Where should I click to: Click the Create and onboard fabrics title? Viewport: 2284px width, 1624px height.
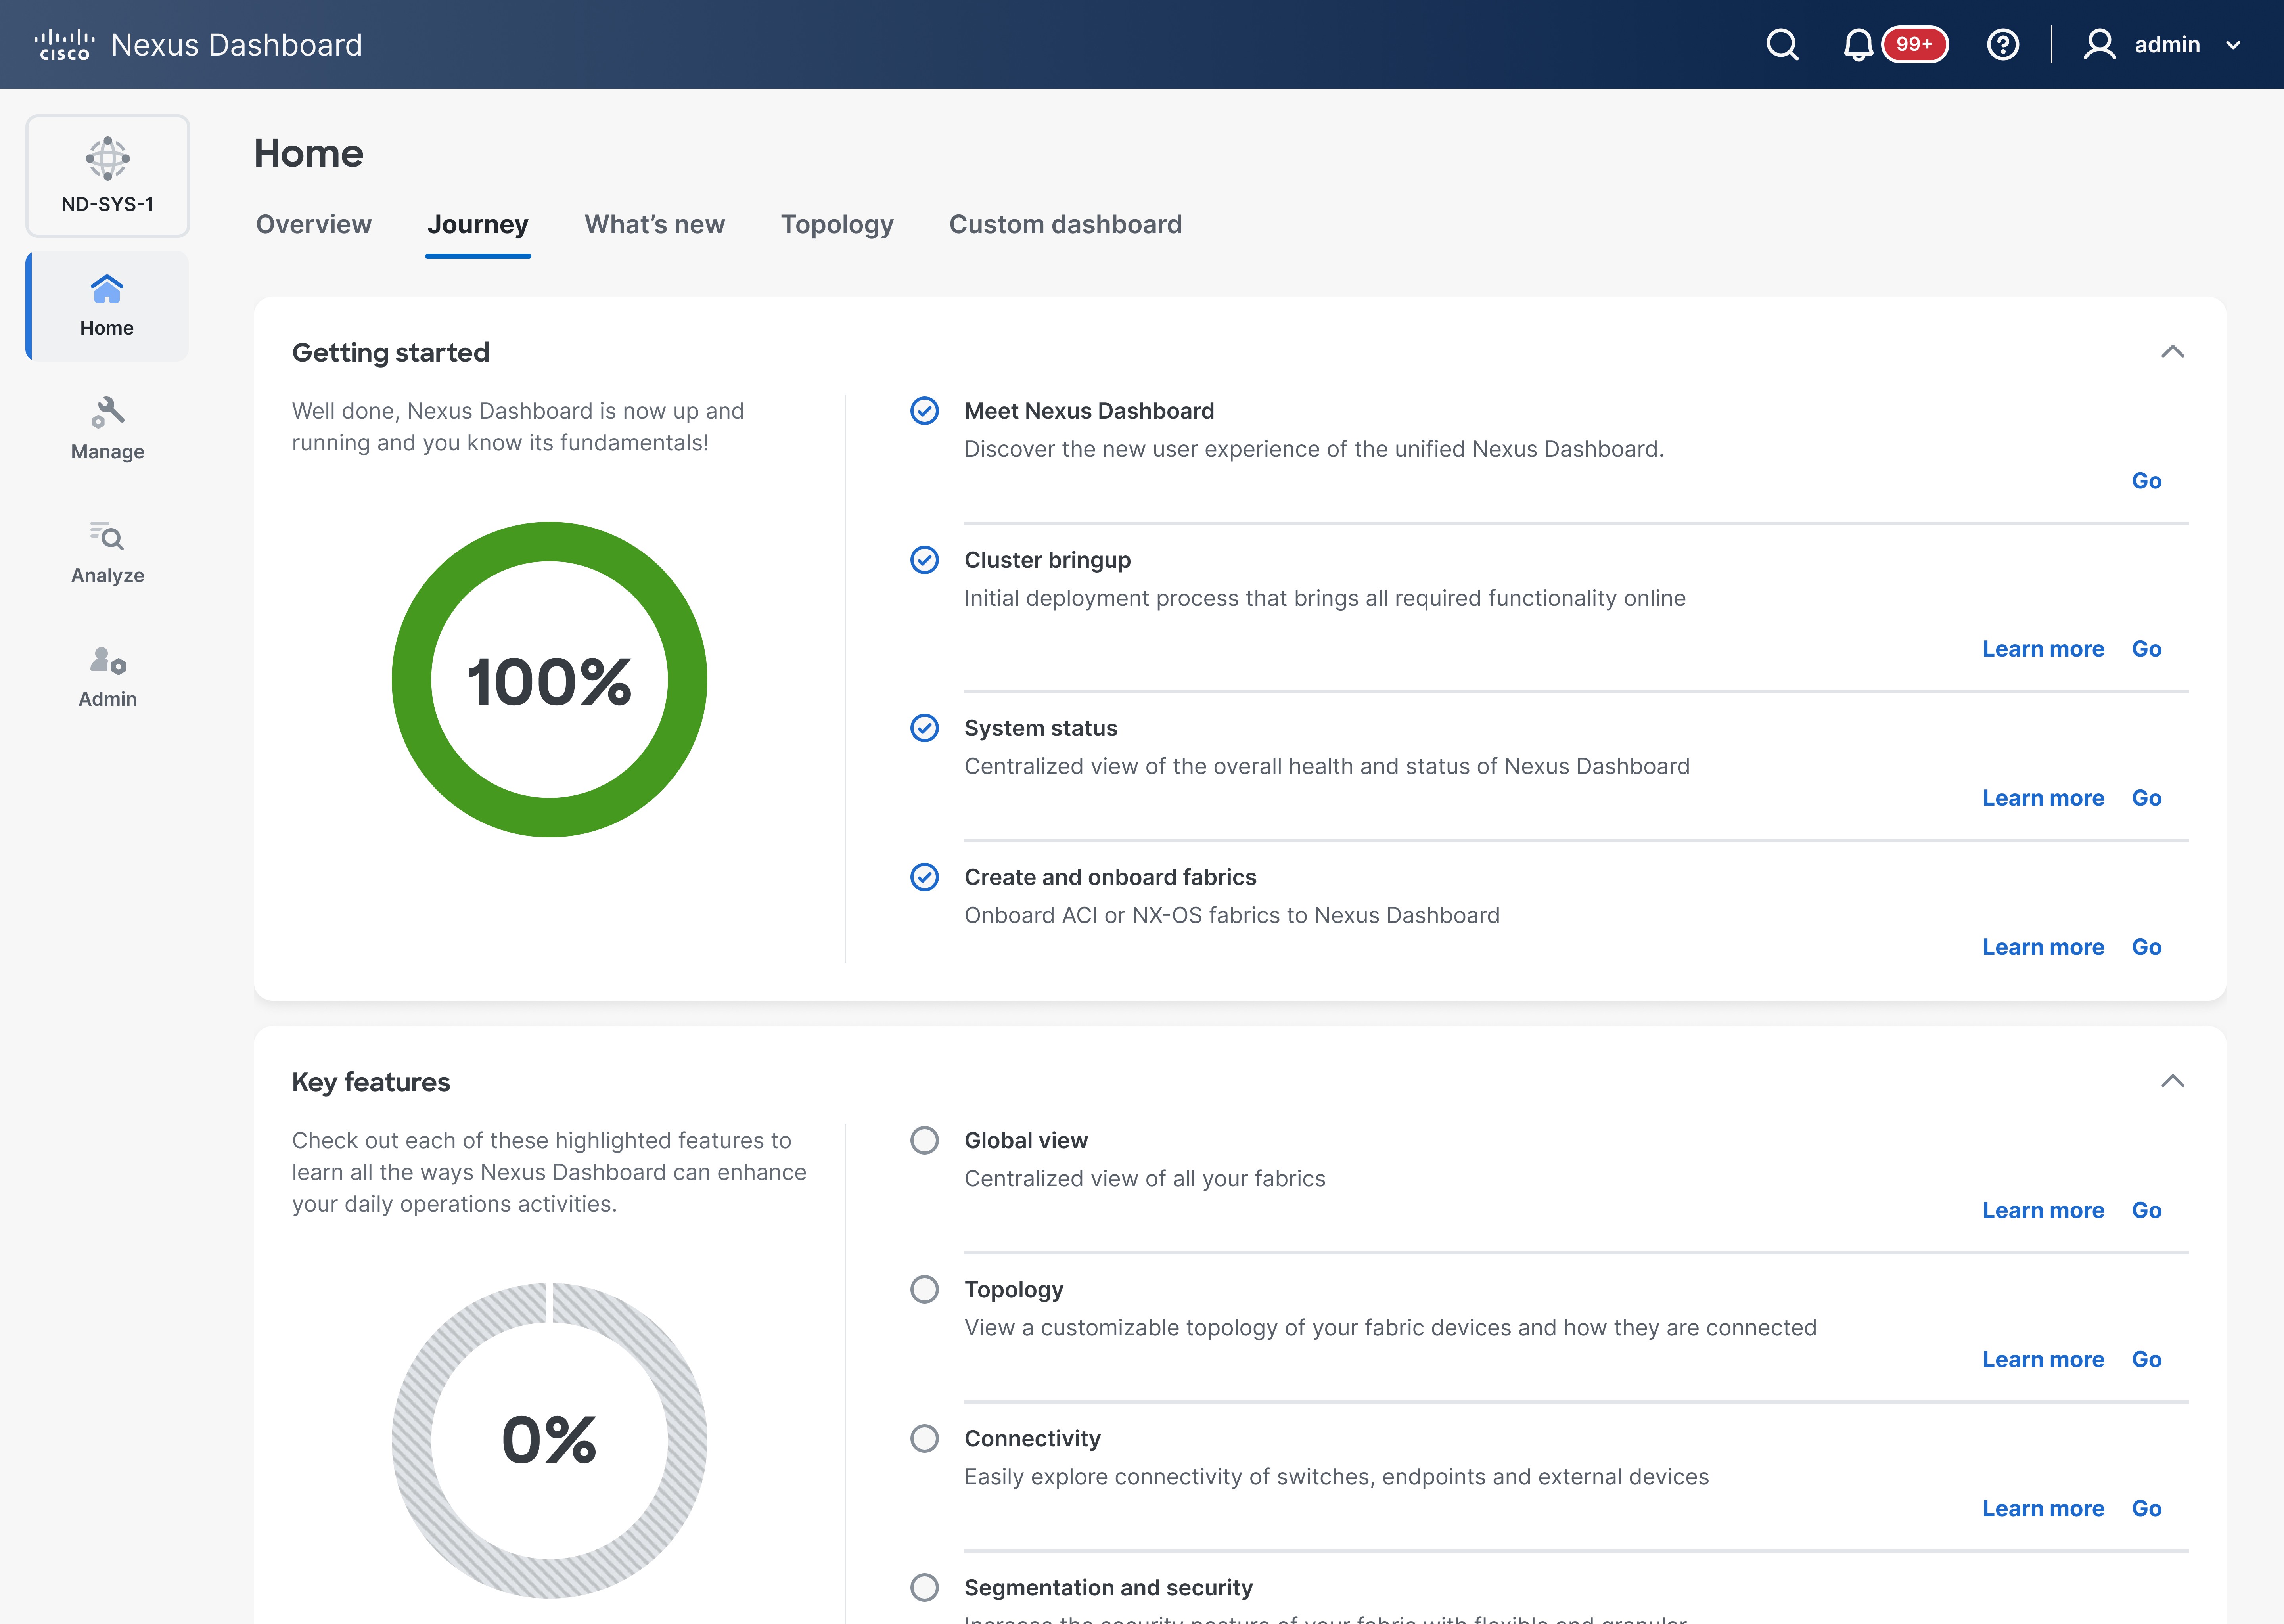(x=1110, y=877)
